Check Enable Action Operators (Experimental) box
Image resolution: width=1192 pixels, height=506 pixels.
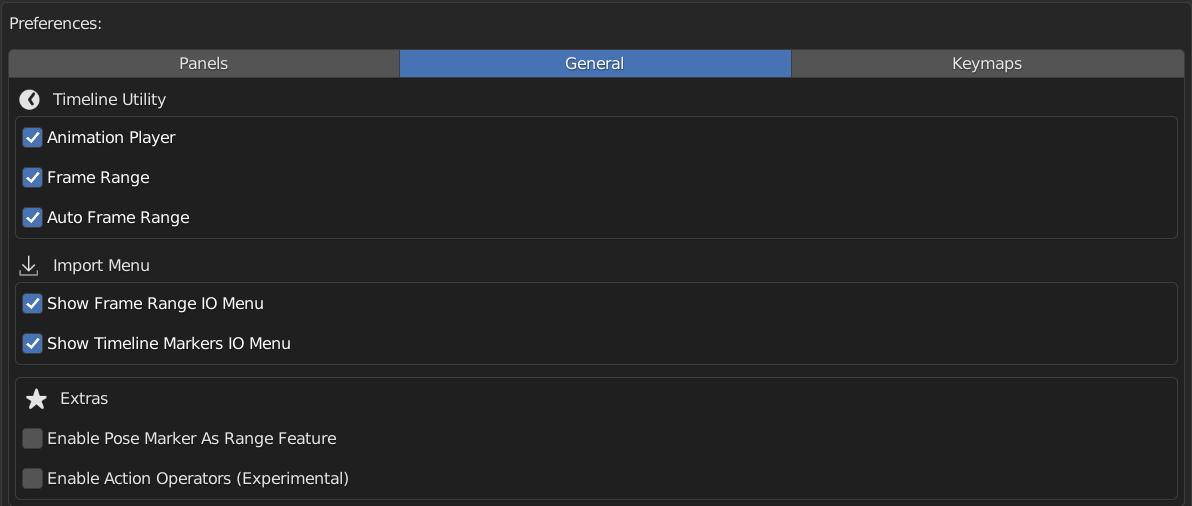[32, 479]
